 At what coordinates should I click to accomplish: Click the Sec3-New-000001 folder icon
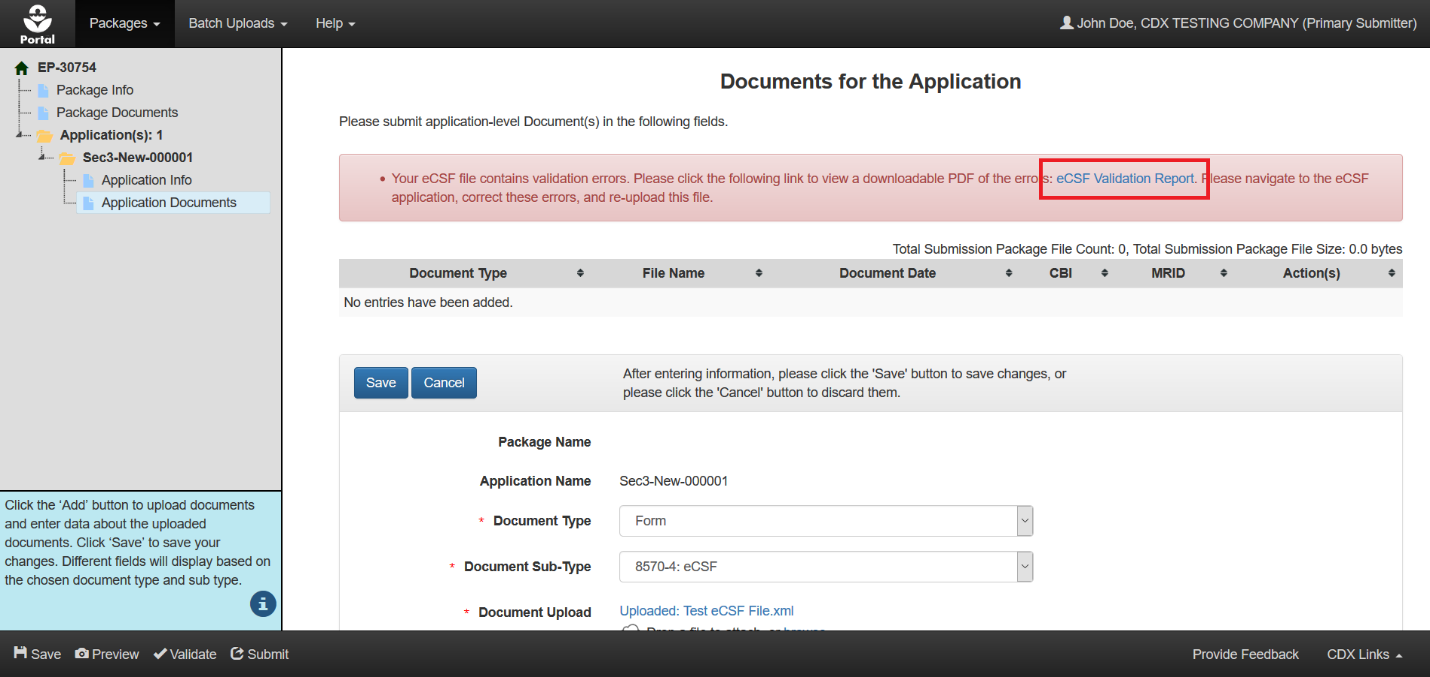tap(67, 158)
